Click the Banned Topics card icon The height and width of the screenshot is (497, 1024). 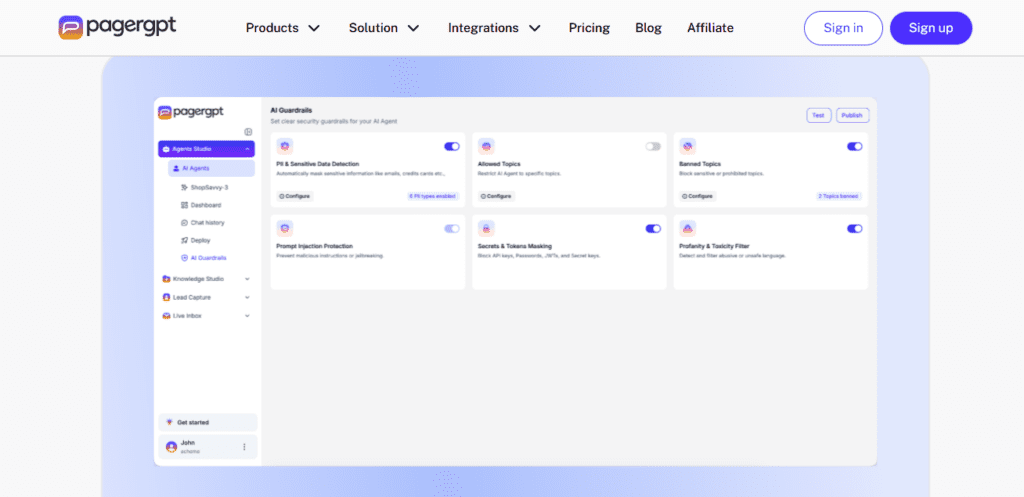(688, 146)
